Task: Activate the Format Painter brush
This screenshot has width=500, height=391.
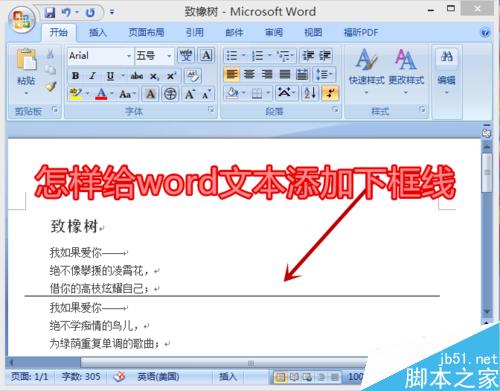Action: tap(51, 87)
